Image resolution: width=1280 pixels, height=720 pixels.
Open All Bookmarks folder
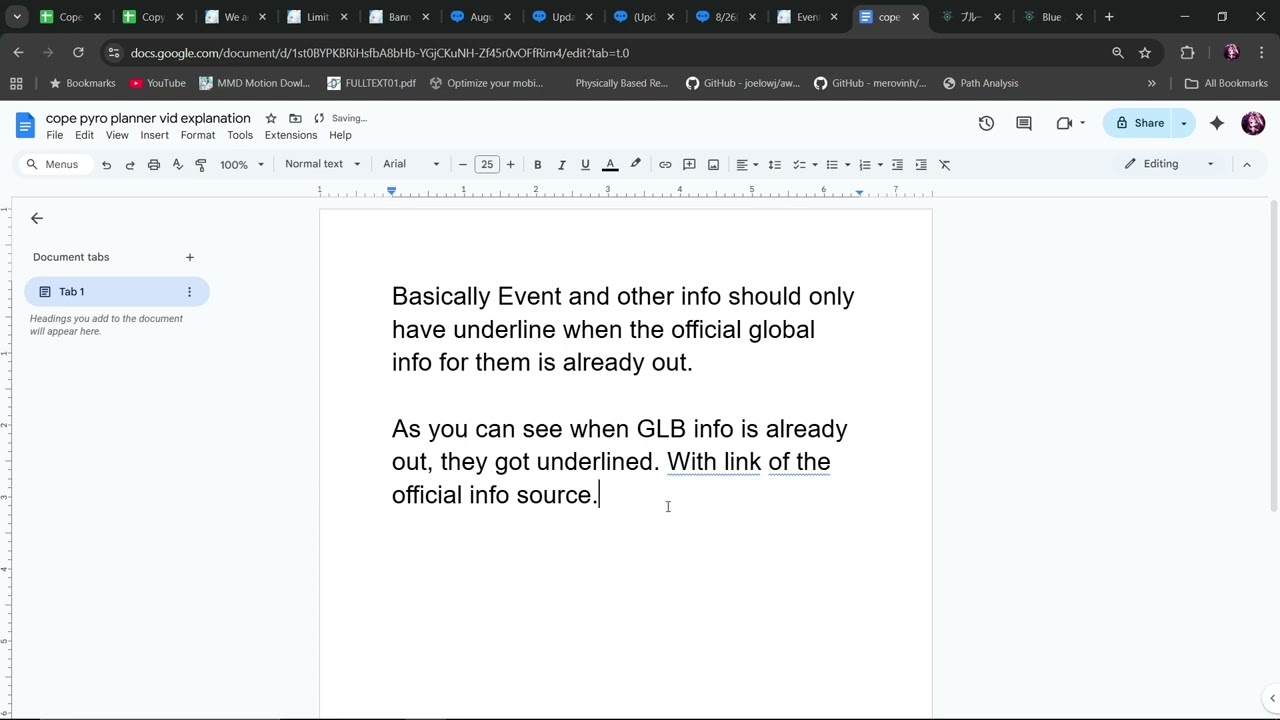click(x=1226, y=83)
